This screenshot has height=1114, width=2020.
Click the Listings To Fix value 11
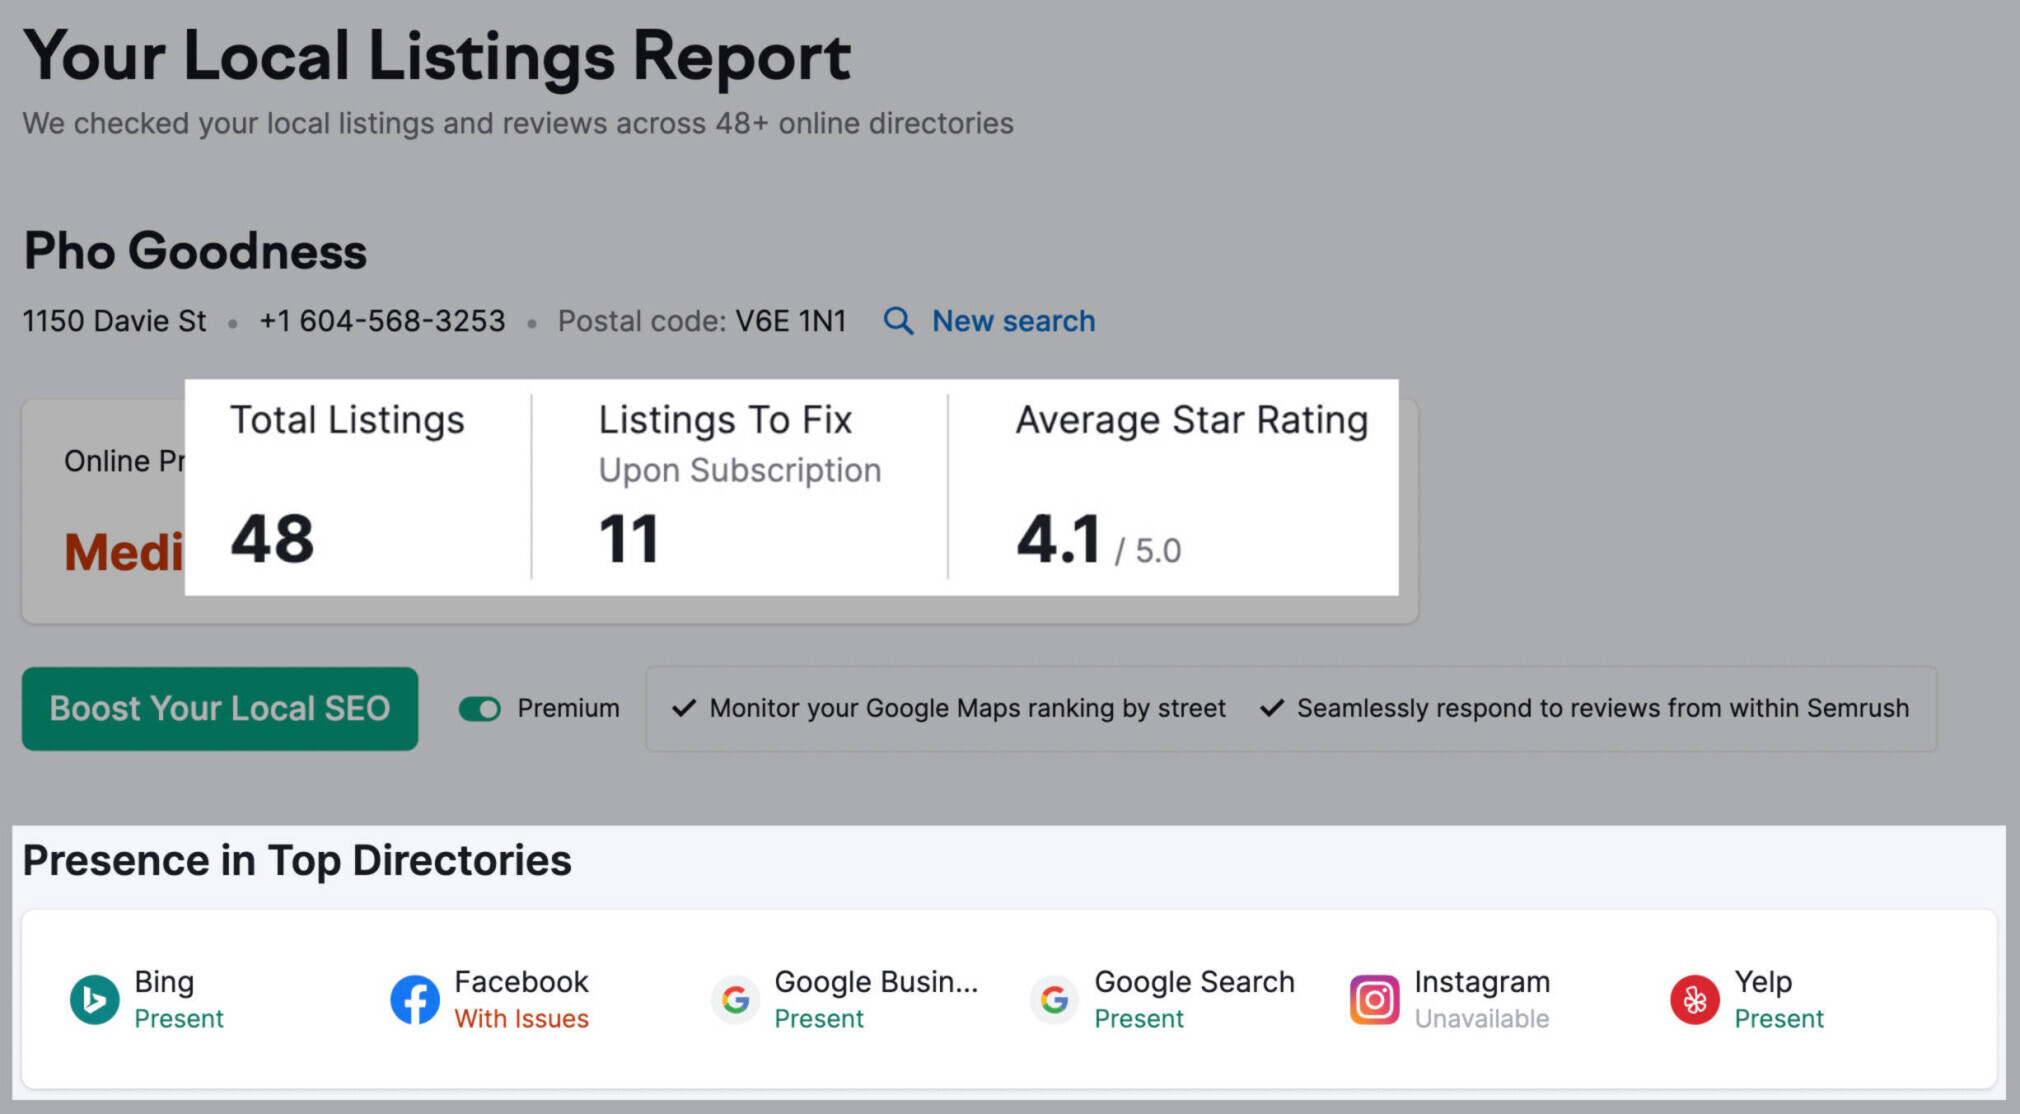pos(628,539)
